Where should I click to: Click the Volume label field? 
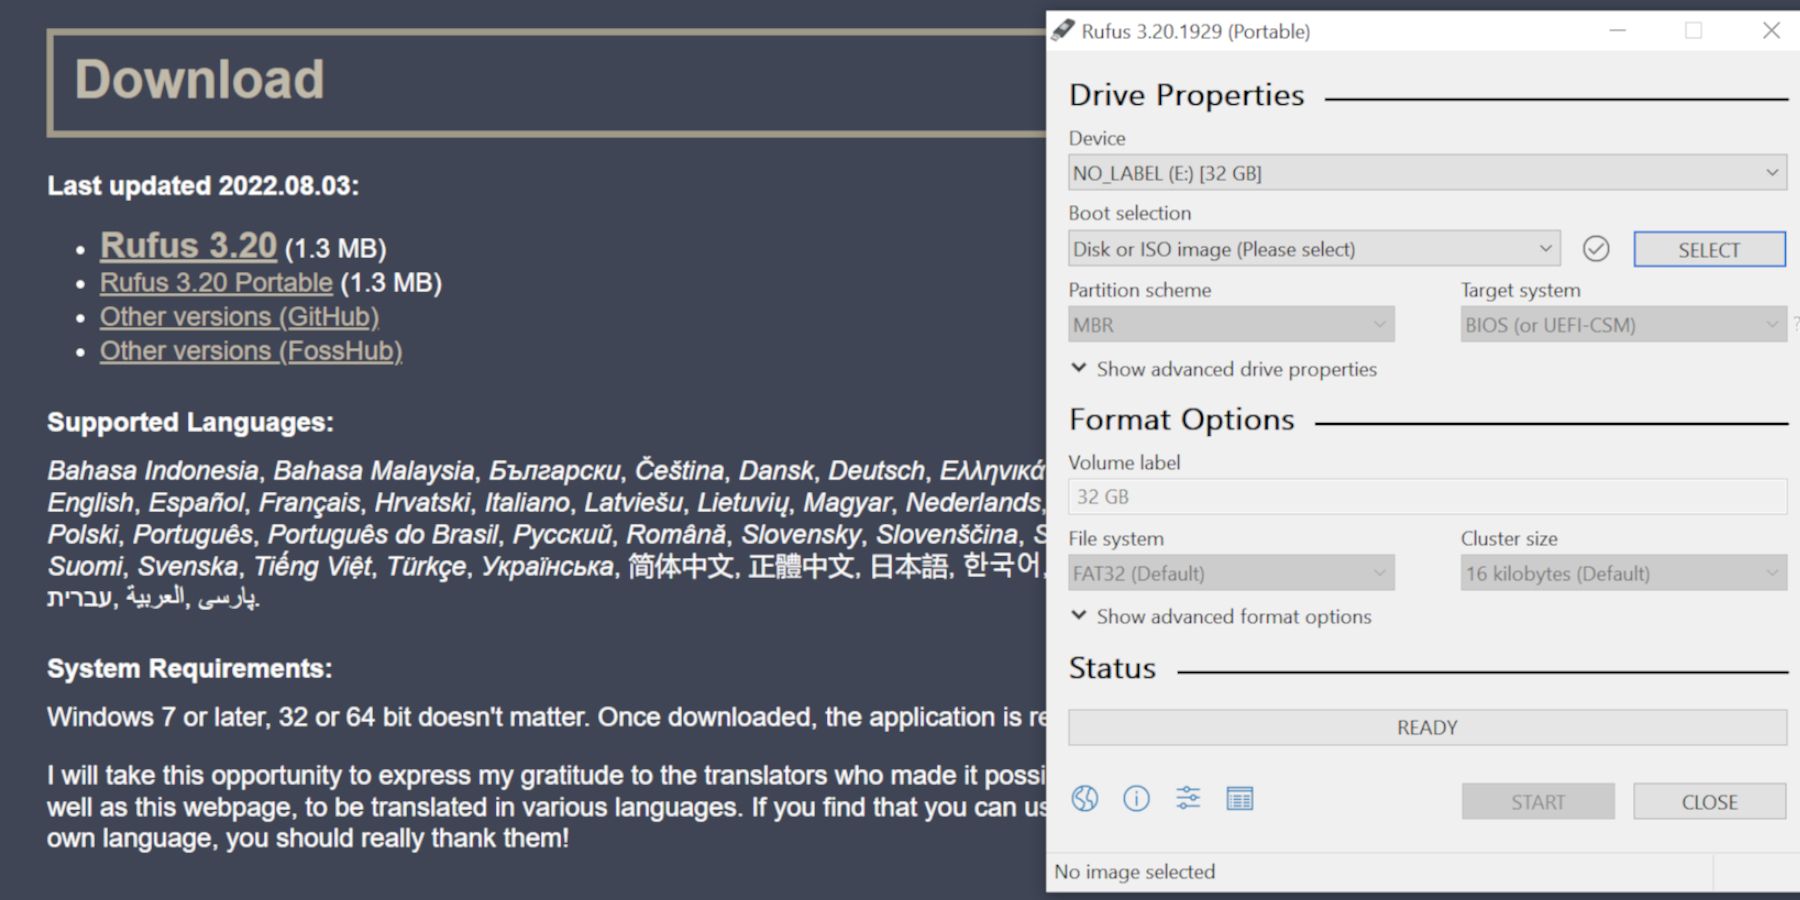pos(1427,497)
